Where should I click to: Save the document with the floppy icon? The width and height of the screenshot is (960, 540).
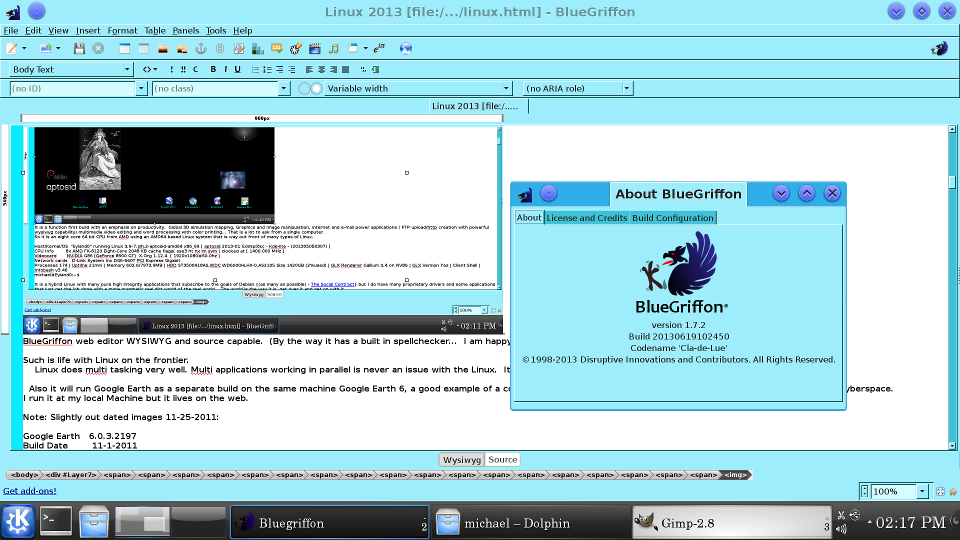point(79,48)
